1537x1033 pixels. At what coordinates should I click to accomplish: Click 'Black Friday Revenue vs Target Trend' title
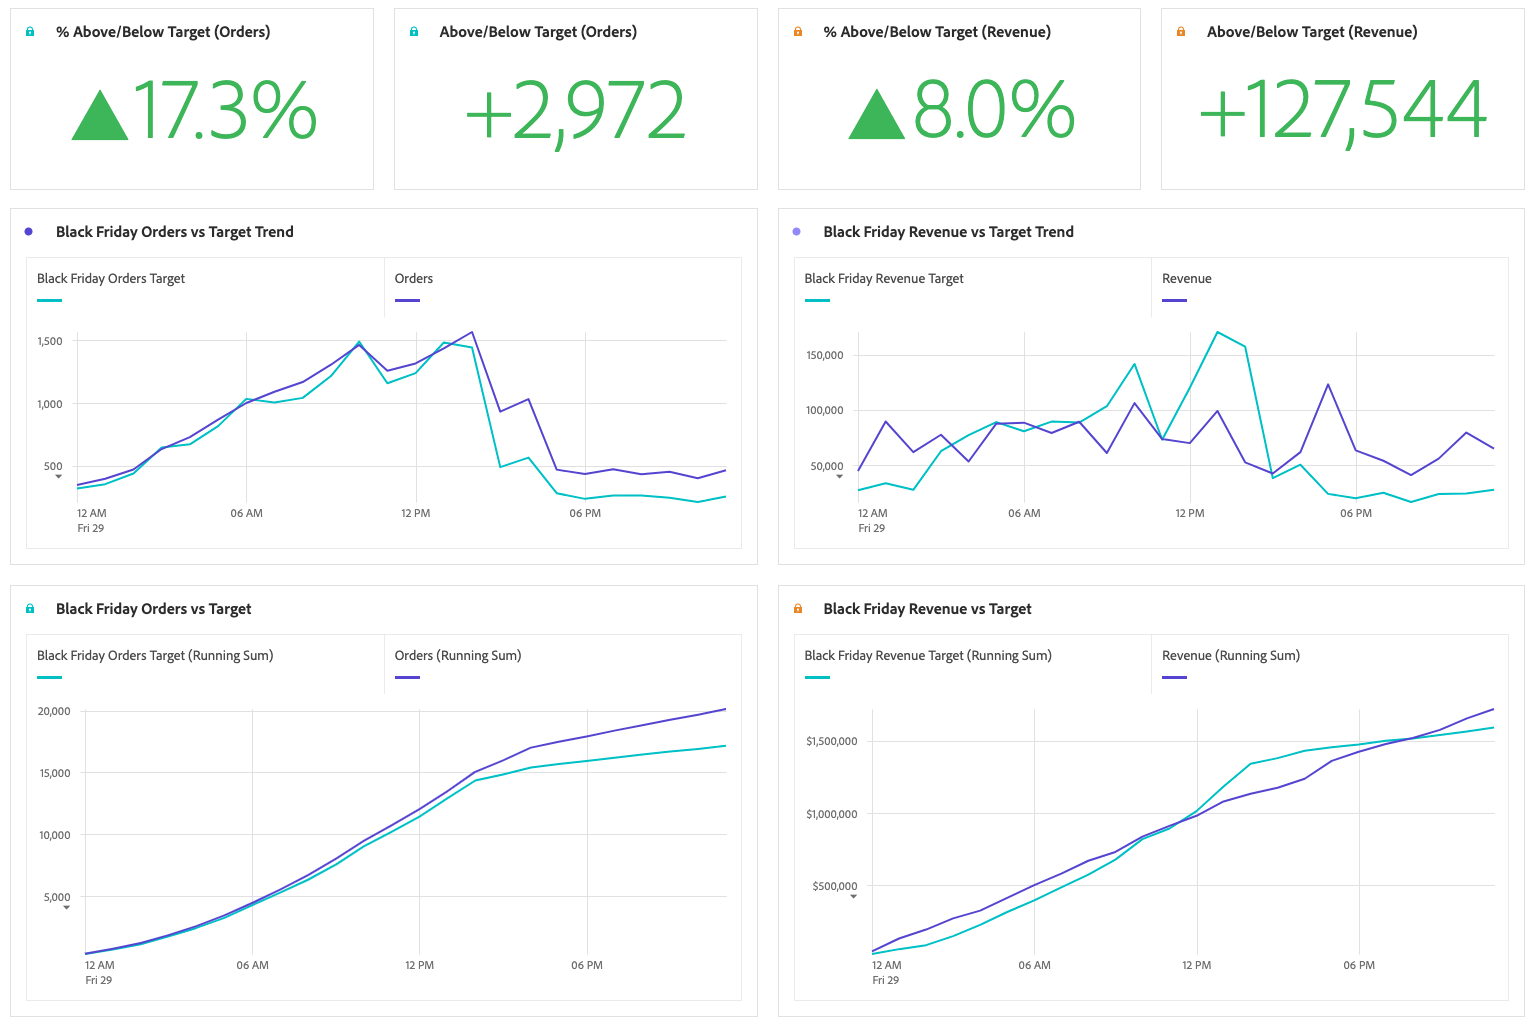949,232
